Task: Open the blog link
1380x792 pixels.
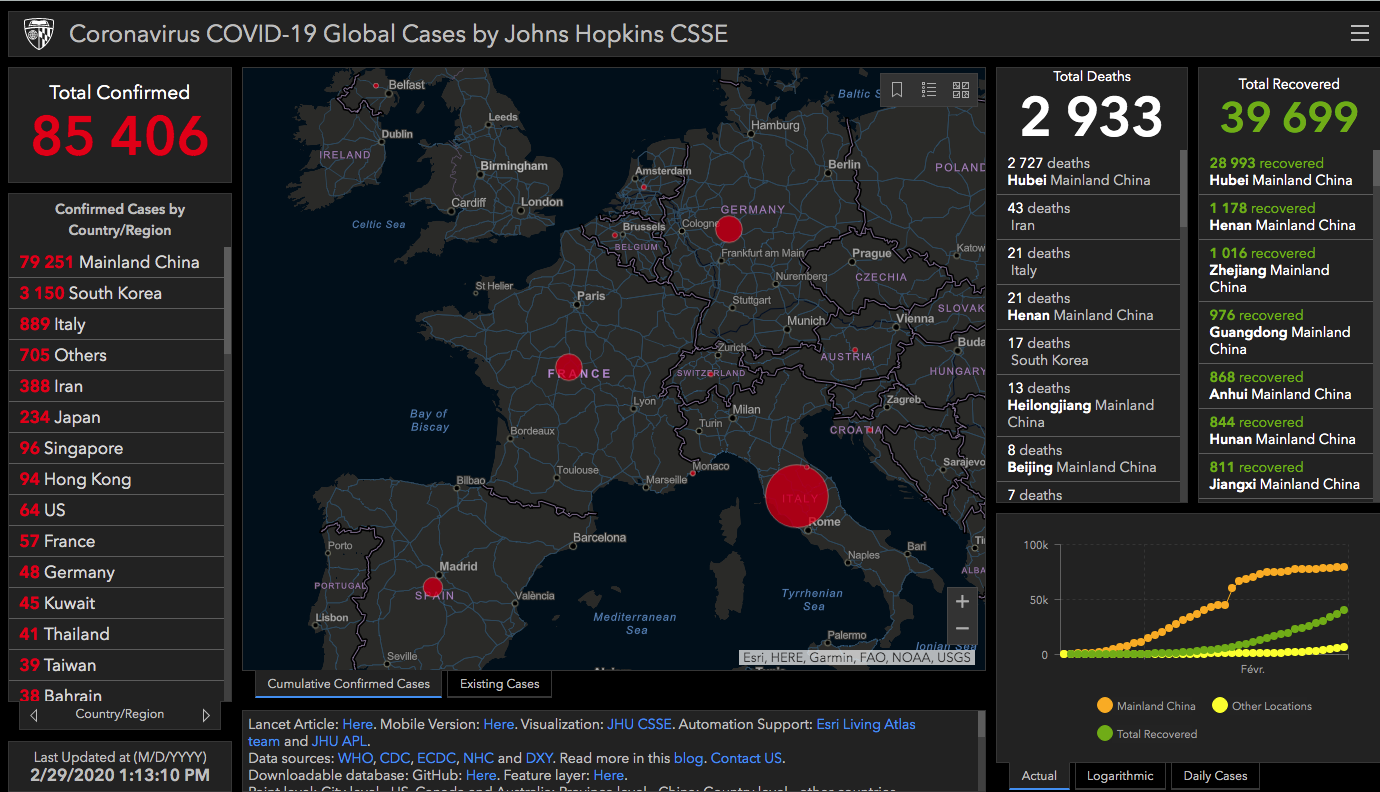Action: [688, 758]
